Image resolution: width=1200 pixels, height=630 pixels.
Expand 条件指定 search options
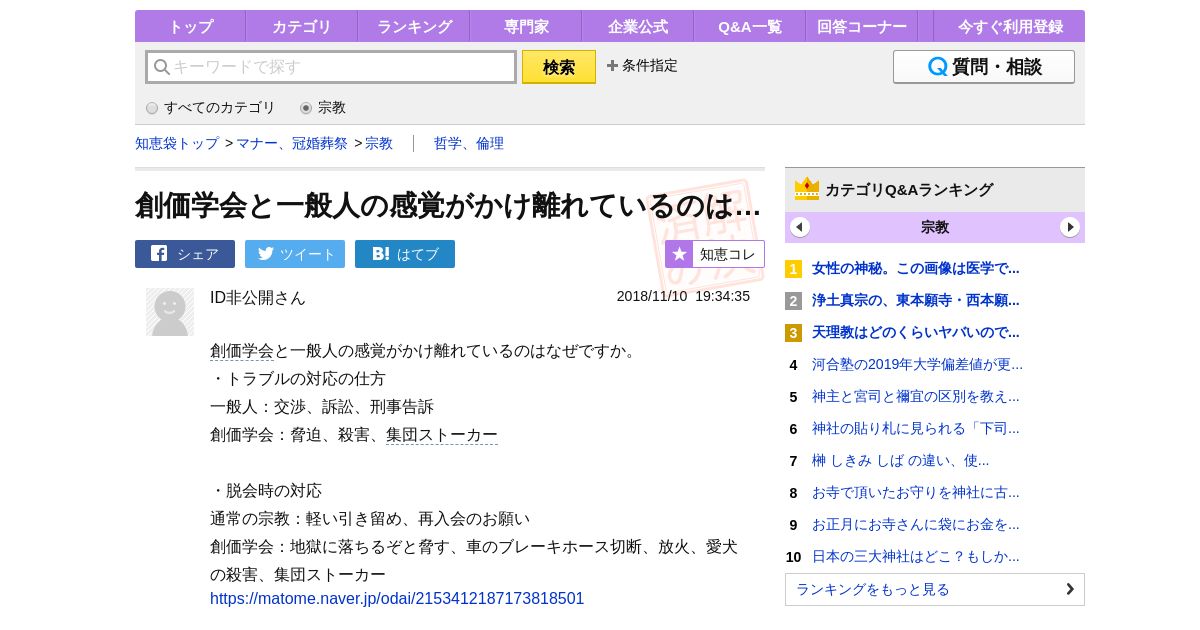coord(642,66)
